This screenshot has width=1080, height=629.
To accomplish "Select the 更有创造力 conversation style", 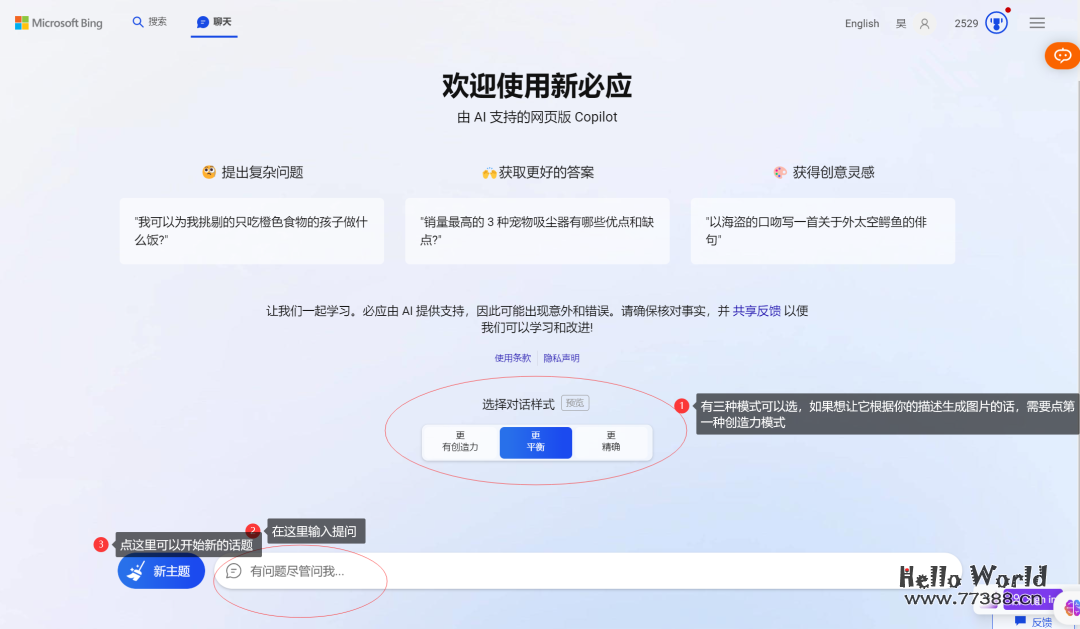I will (x=459, y=442).
